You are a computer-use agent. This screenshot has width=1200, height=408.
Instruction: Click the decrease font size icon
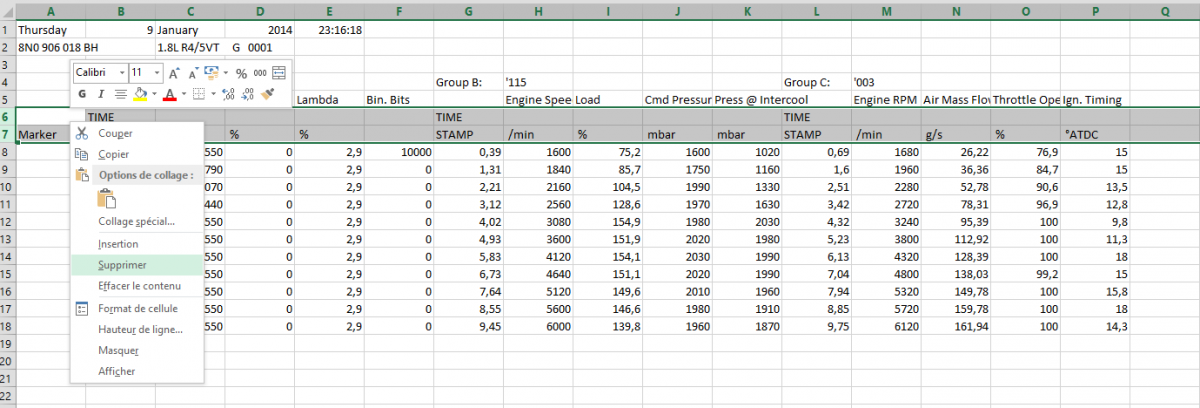192,73
